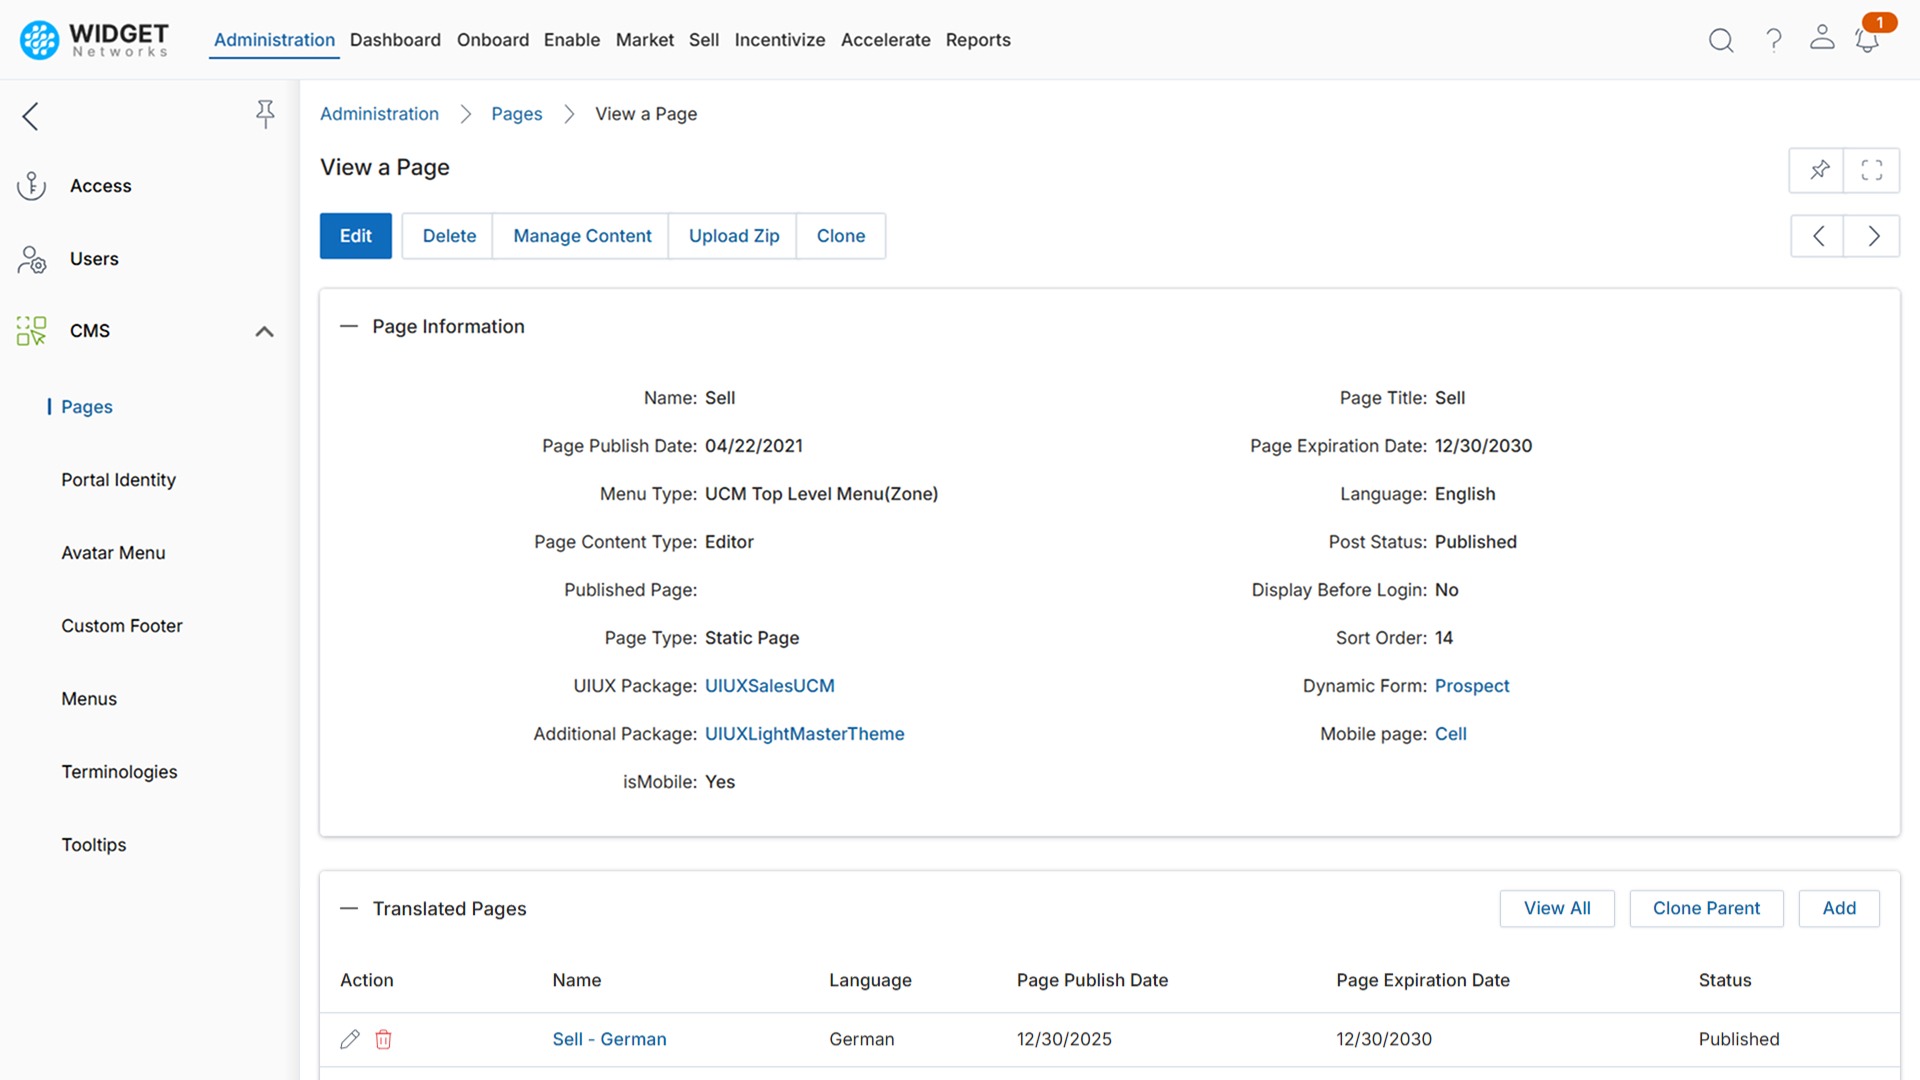Delete Sell - German with the trash icon

383,1039
